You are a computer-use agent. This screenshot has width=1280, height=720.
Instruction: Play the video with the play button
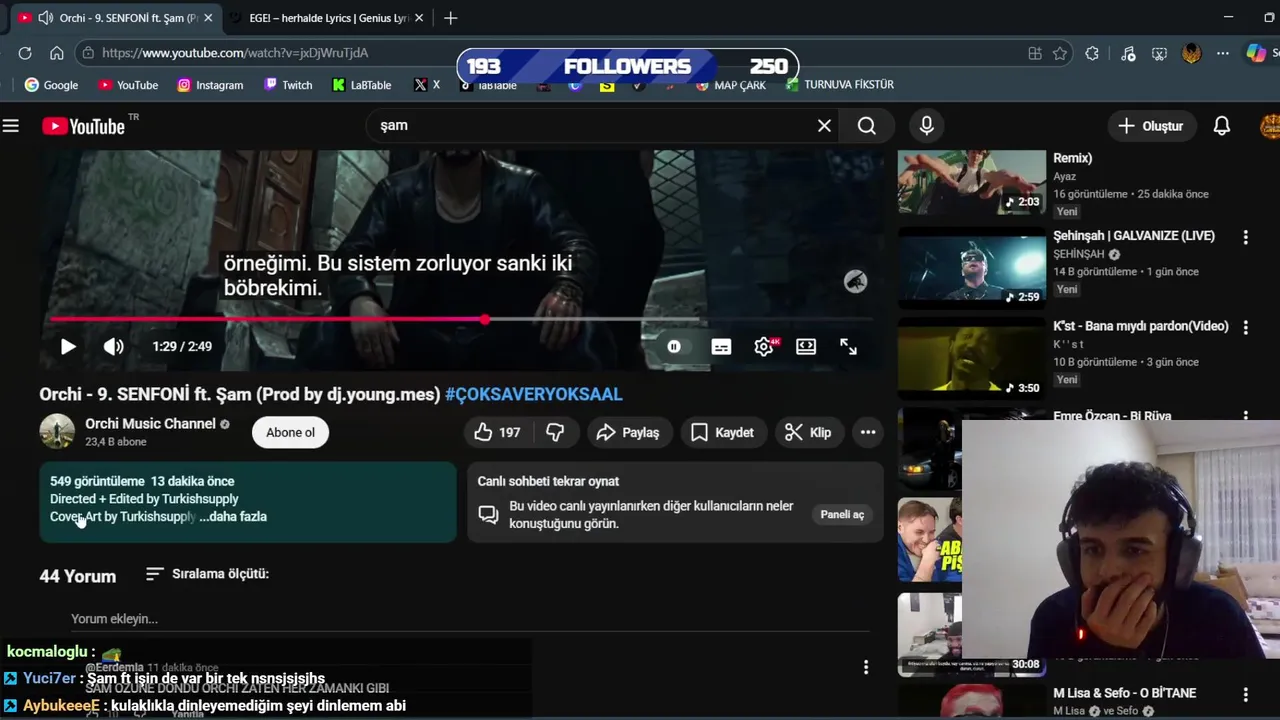tap(67, 347)
